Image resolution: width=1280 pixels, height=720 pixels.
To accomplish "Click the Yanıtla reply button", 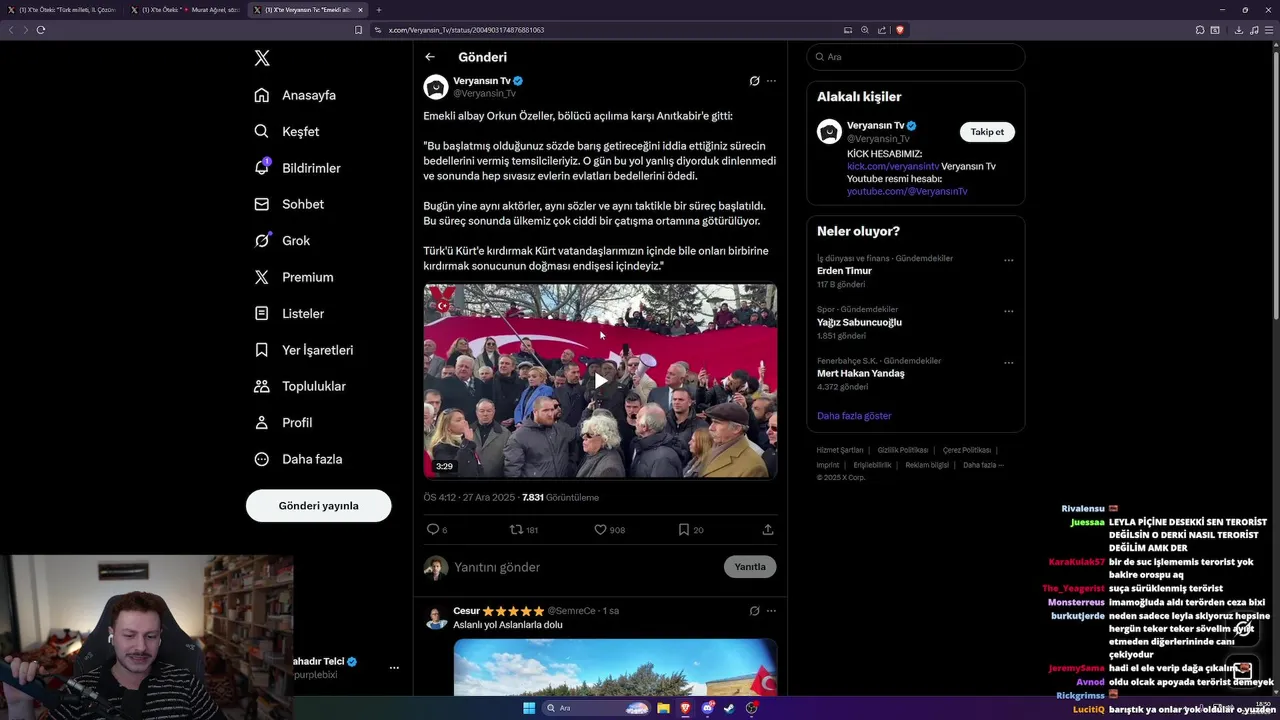I will pyautogui.click(x=750, y=567).
